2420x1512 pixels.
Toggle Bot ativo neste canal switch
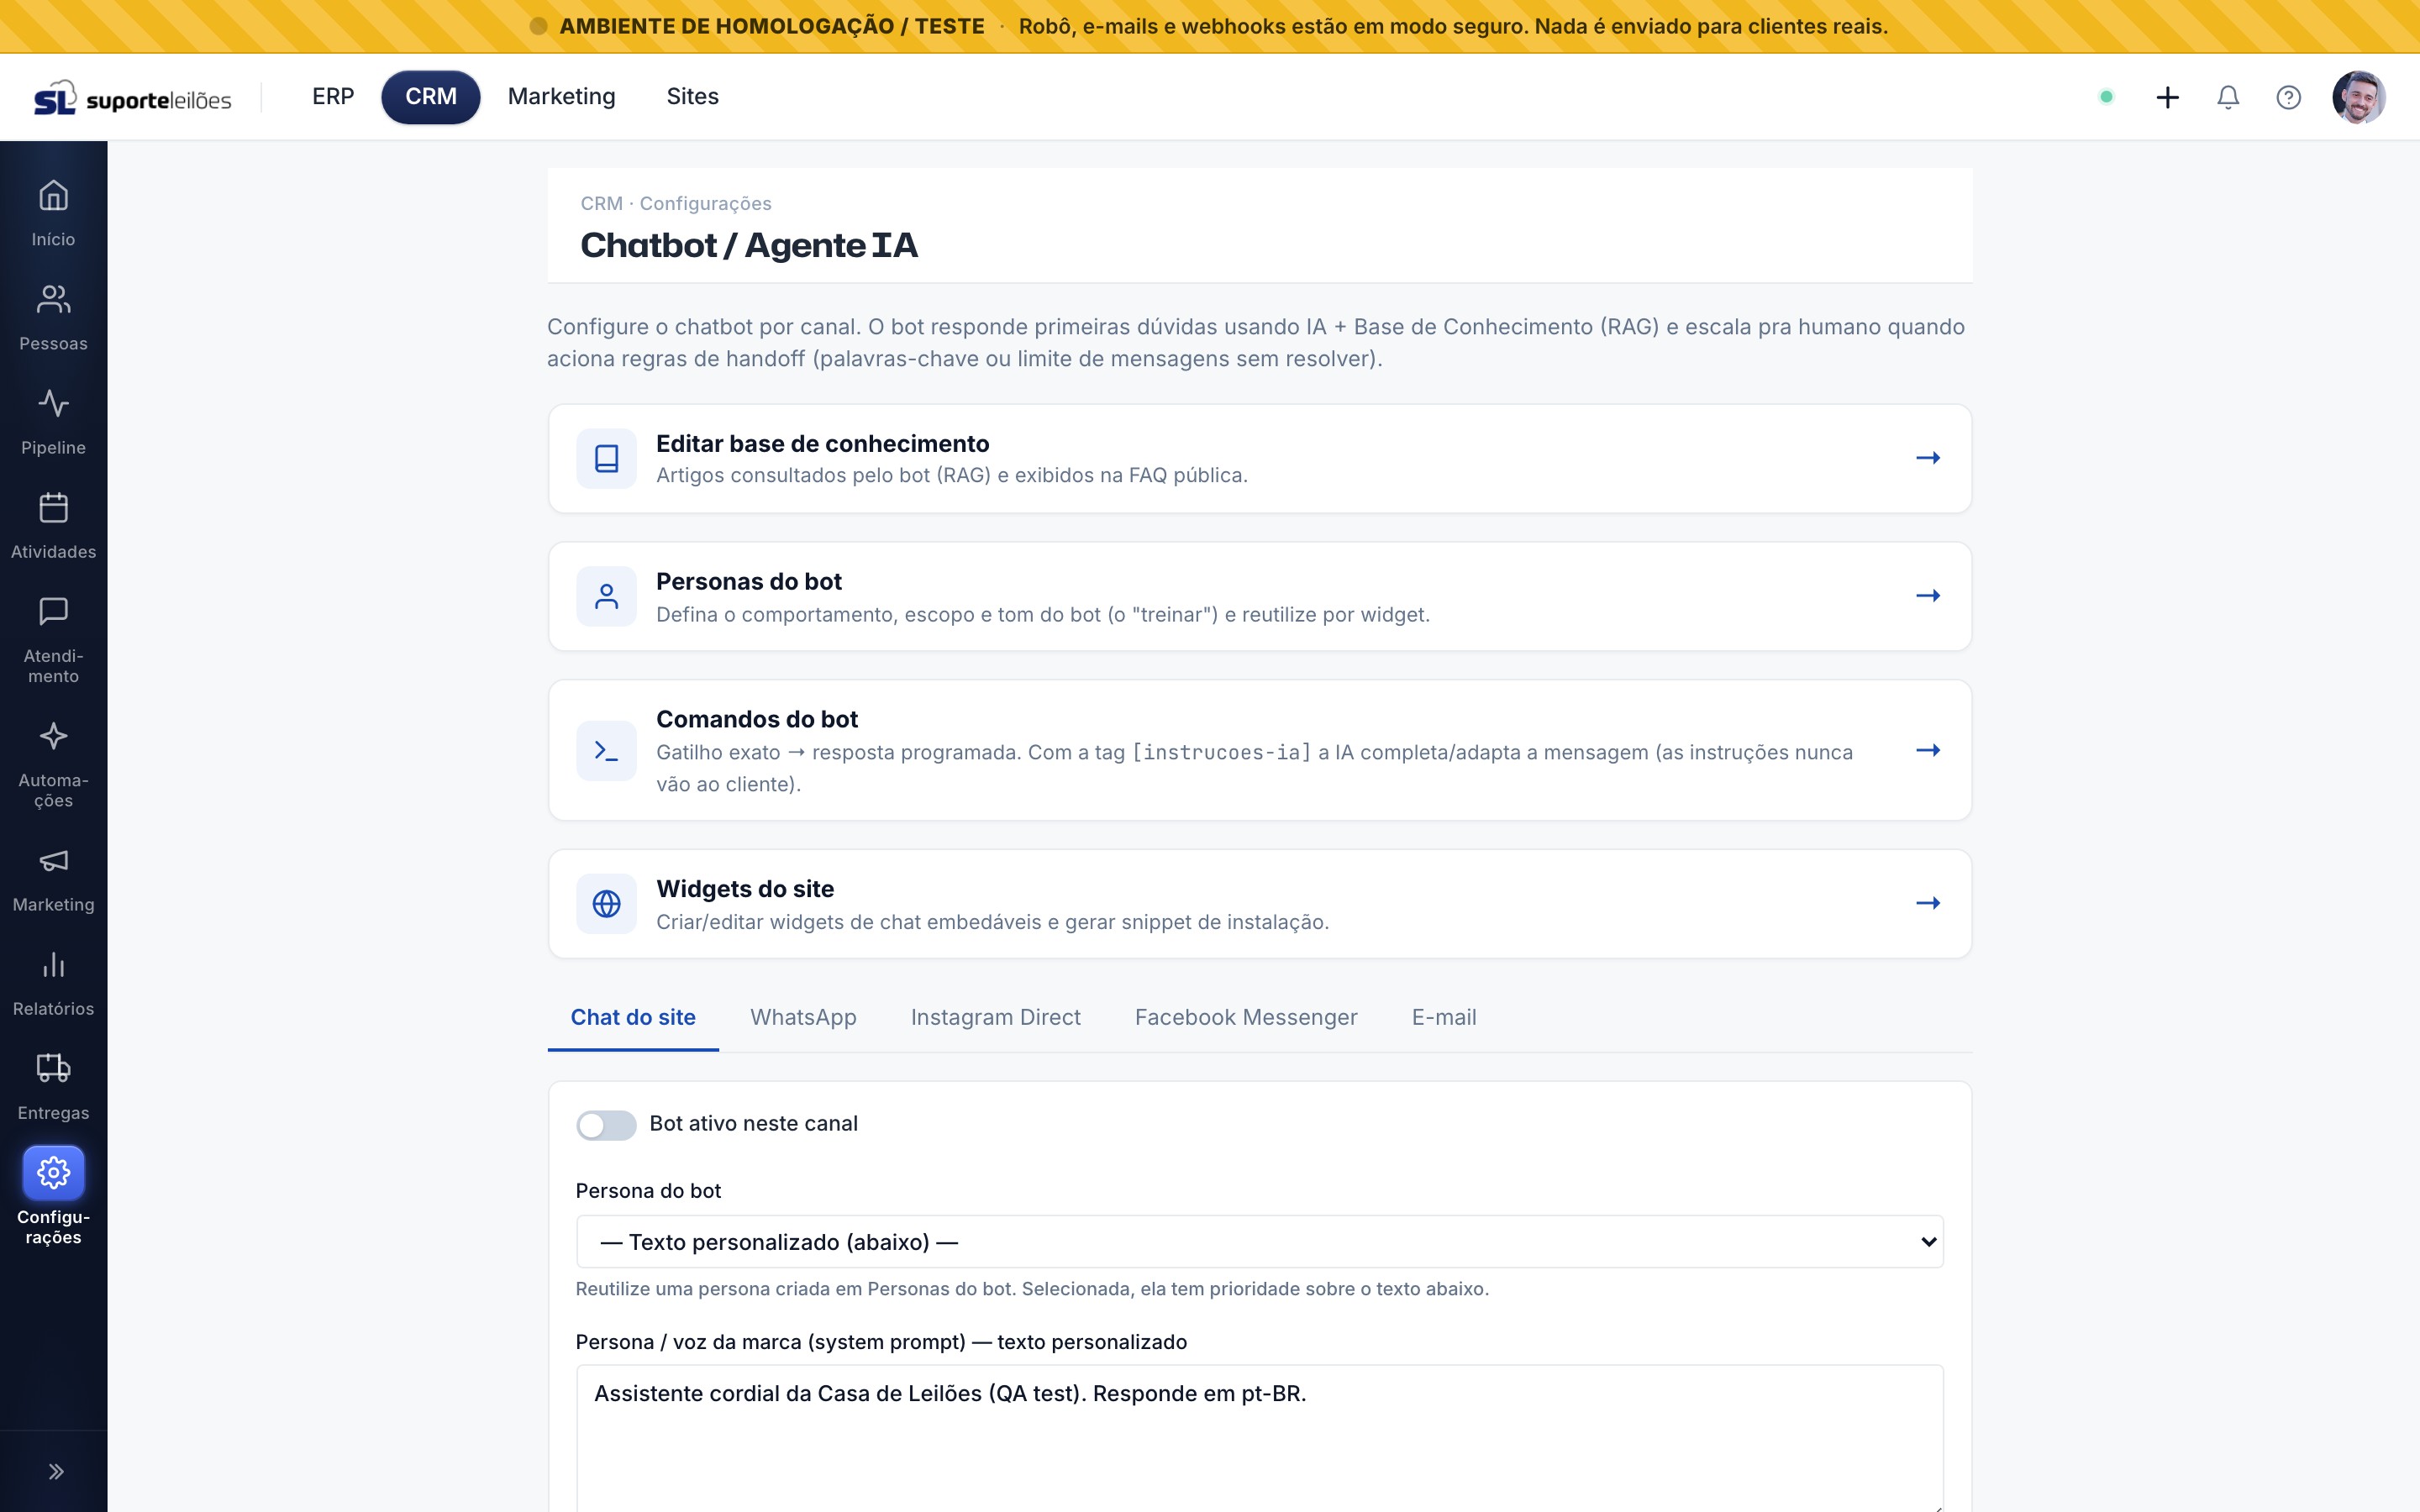click(606, 1125)
